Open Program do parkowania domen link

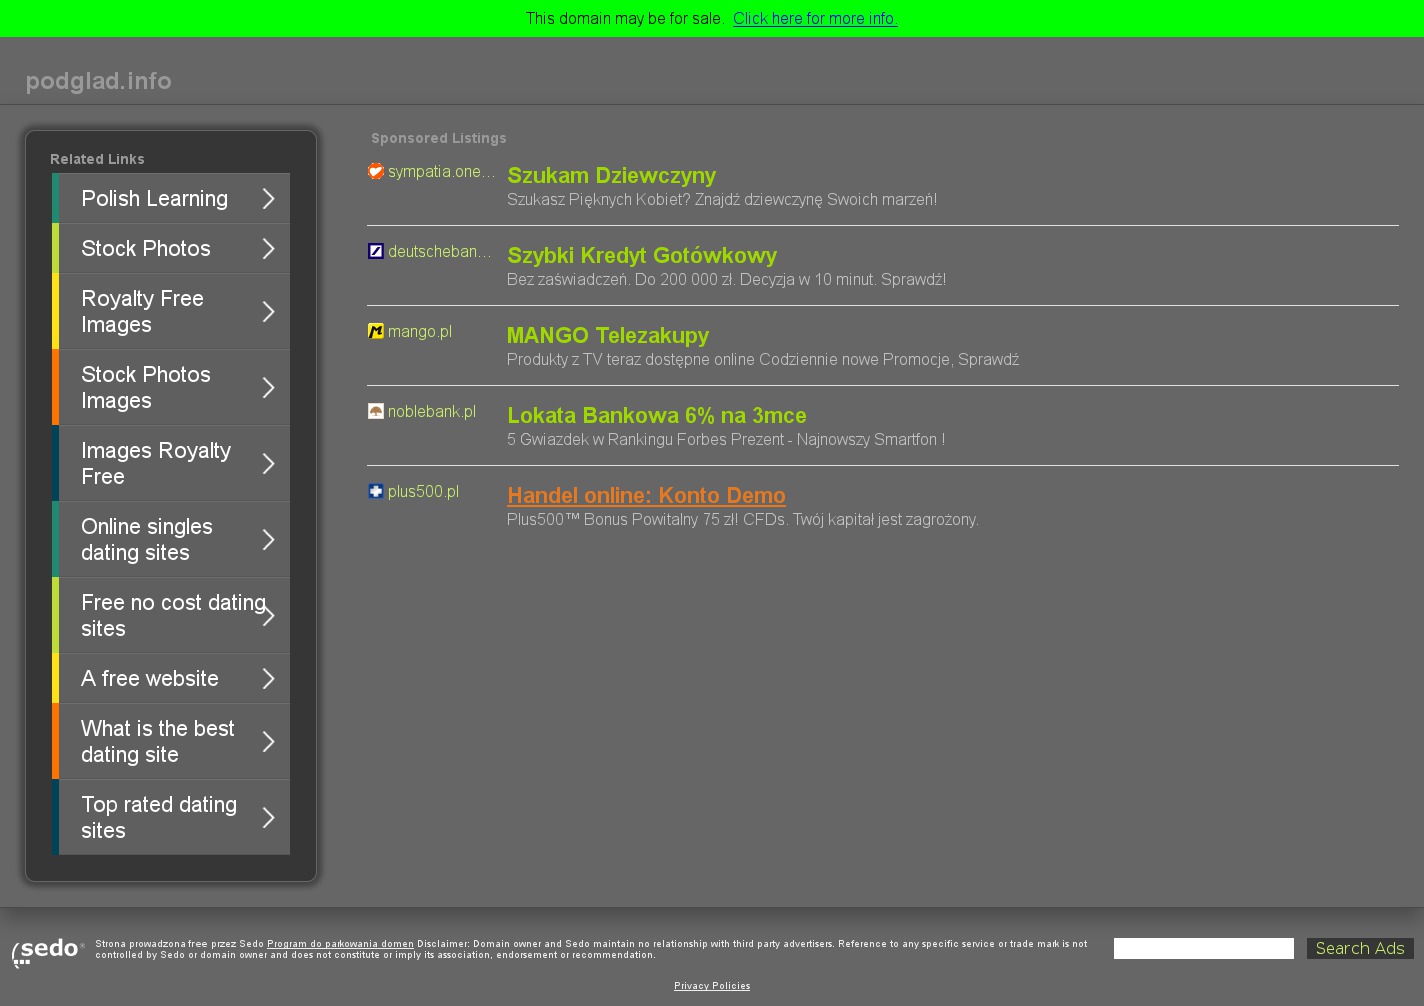[340, 944]
